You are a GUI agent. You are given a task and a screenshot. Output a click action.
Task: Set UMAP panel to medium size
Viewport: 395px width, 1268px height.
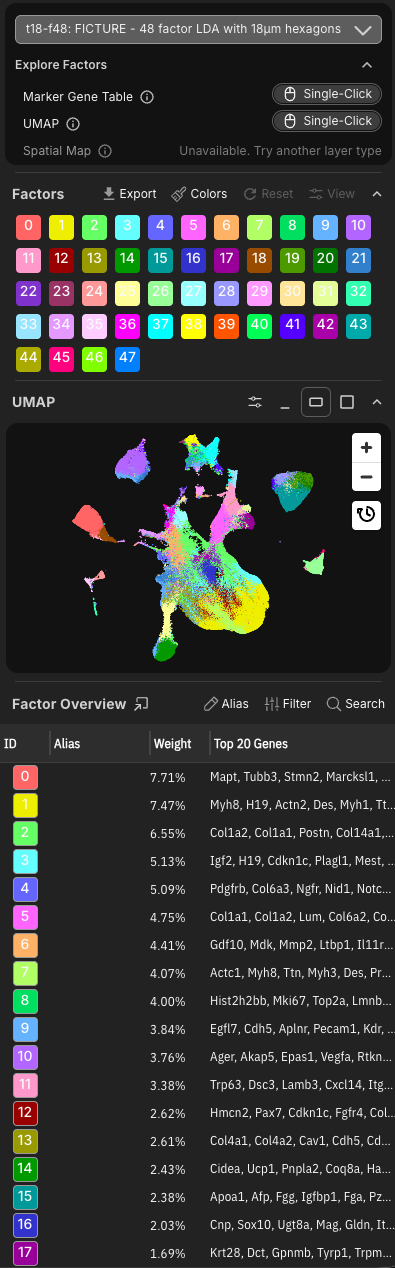316,402
